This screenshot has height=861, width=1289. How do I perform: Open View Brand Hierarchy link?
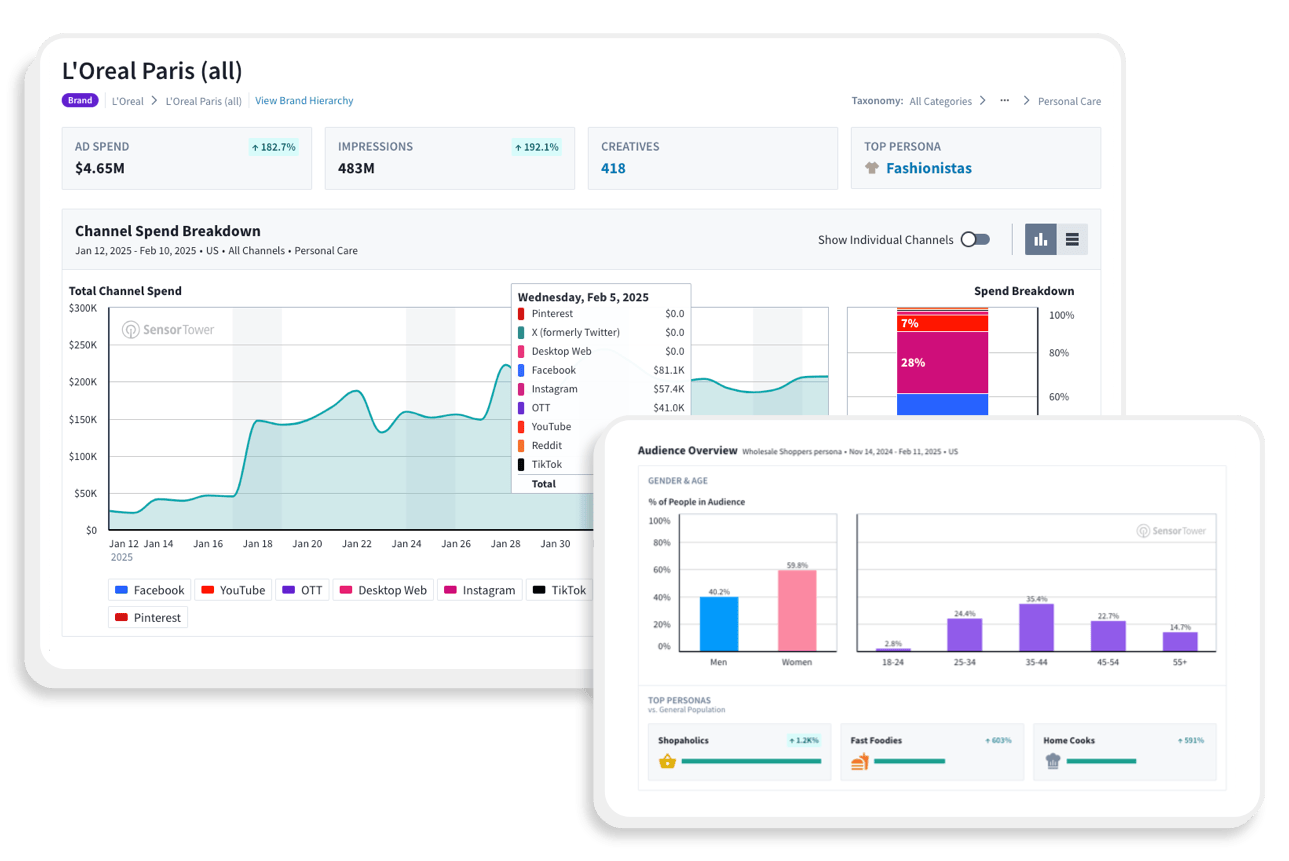(304, 101)
